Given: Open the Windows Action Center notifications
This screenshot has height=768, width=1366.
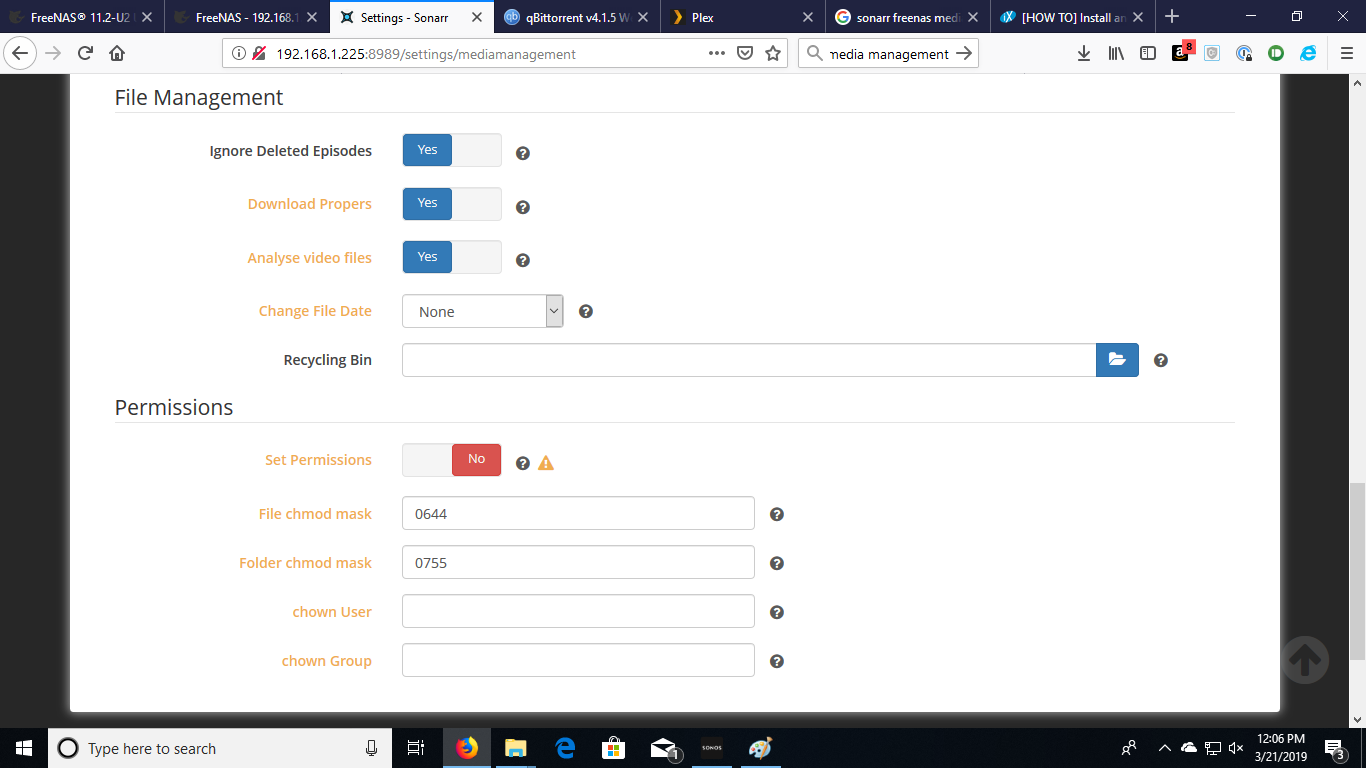Looking at the screenshot, I should click(x=1334, y=748).
